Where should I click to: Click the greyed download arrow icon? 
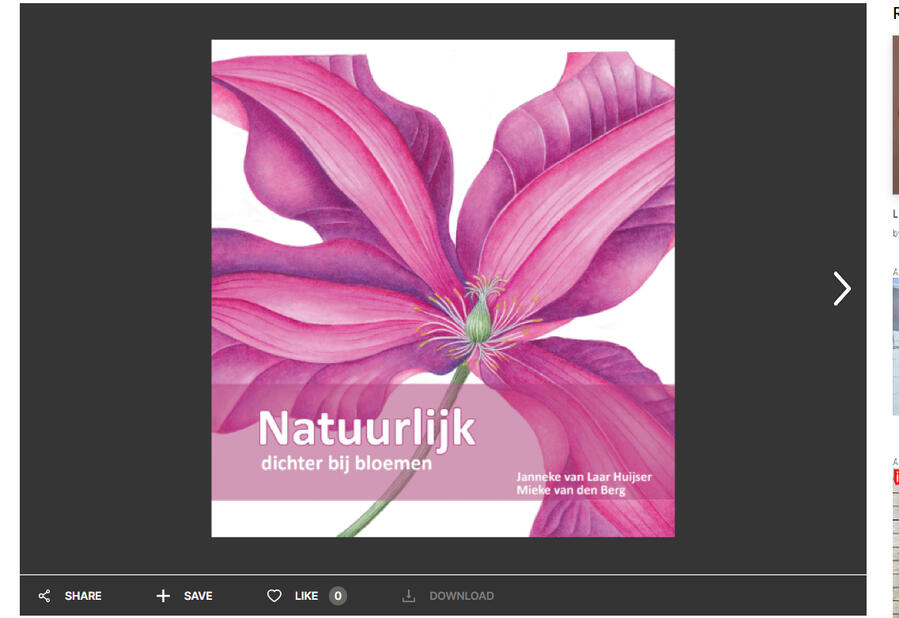(408, 596)
